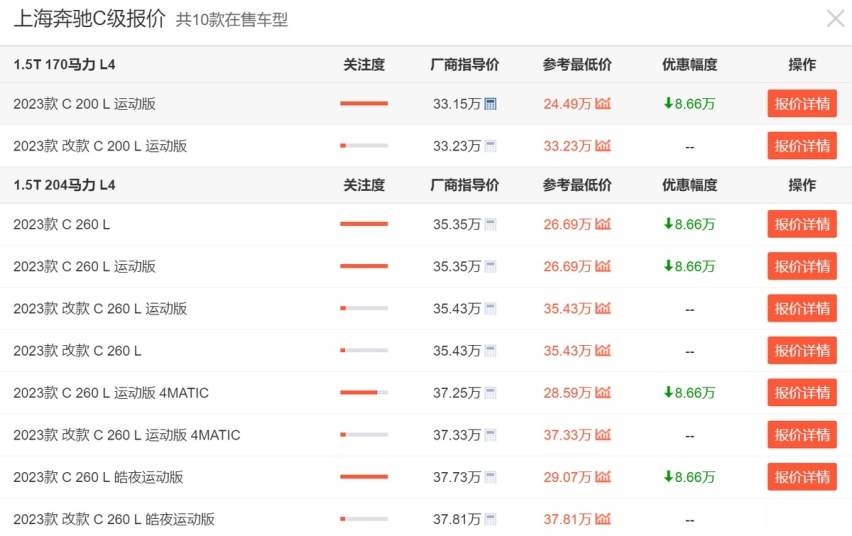Open trend chart in 2023款 改款 C 260 L row
Screen dimensions: 852x536
(x=603, y=350)
